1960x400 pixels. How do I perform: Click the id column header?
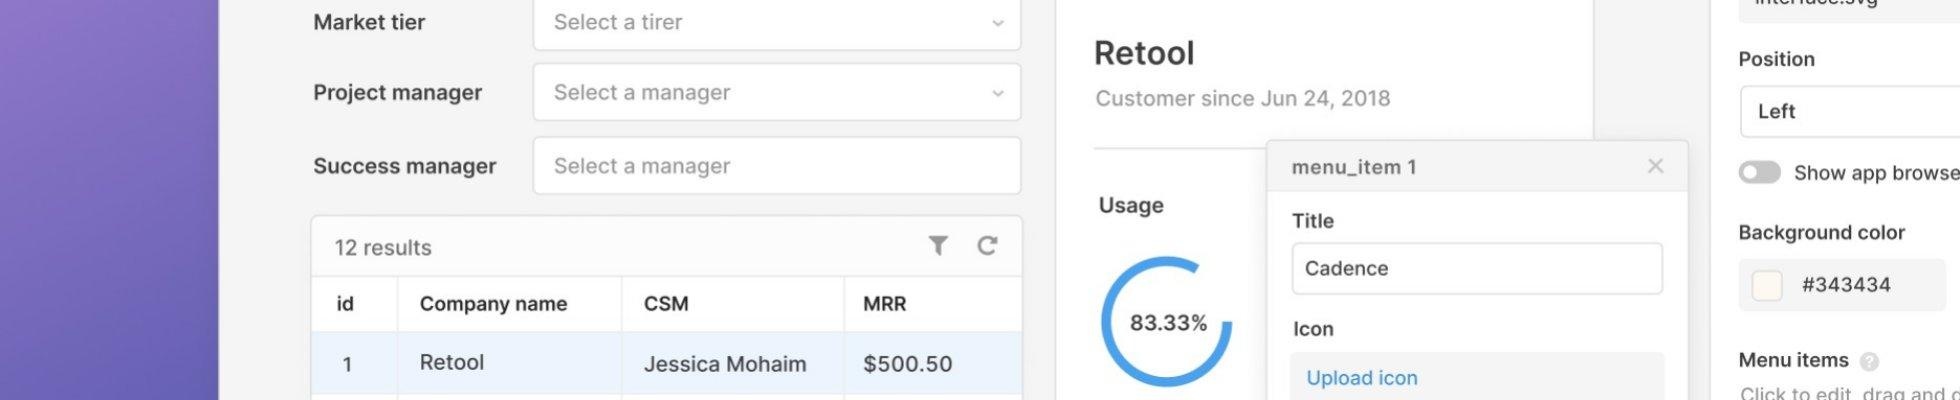345,304
